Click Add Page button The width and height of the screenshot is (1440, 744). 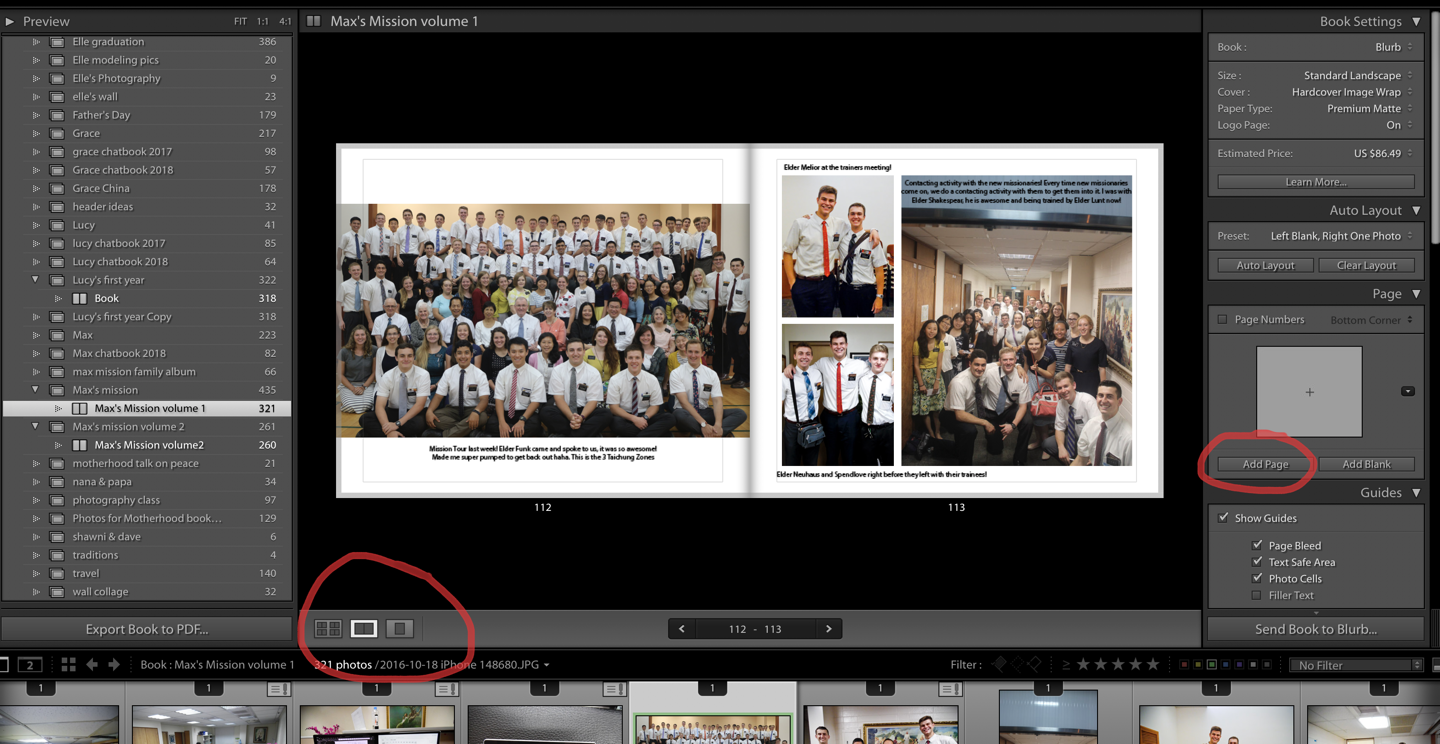click(1265, 464)
